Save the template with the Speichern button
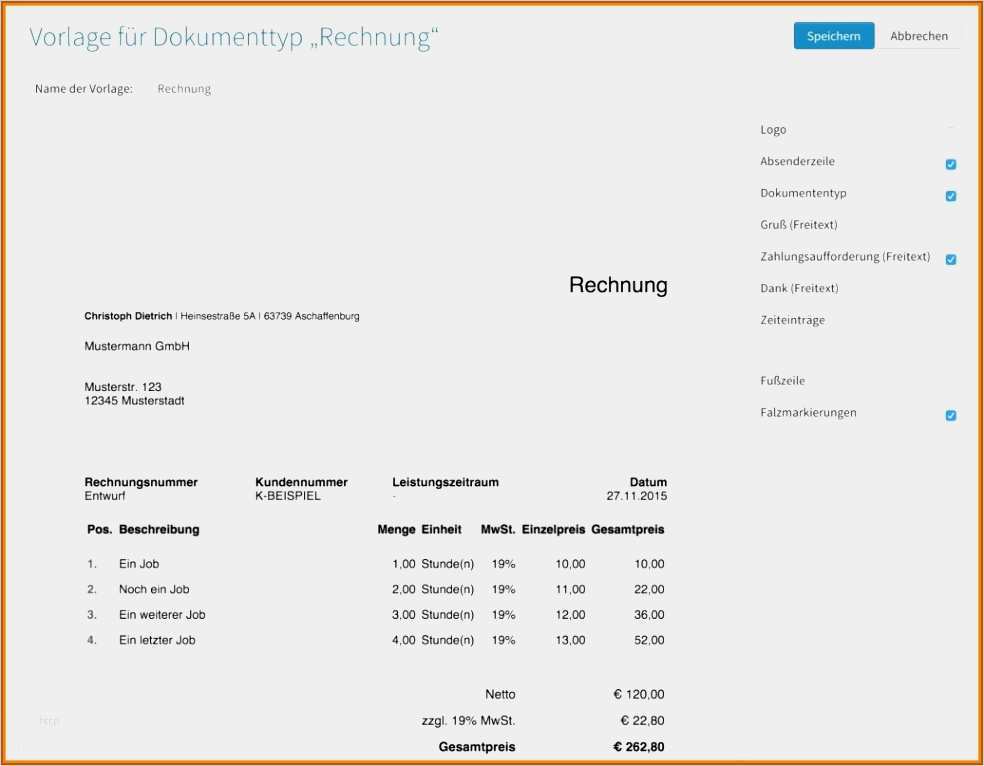Screen dimensions: 984x766 [833, 36]
